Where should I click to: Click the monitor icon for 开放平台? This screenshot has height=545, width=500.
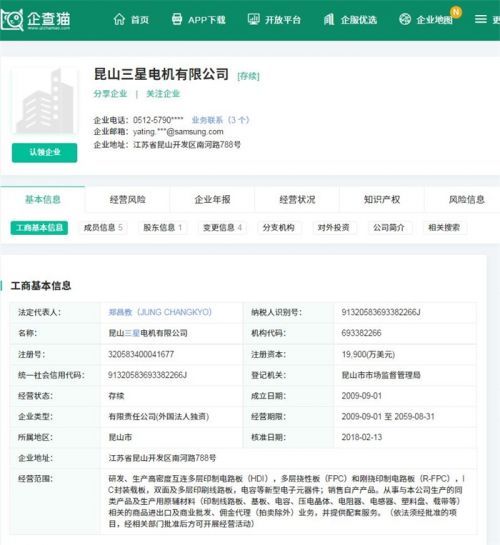[x=254, y=19]
